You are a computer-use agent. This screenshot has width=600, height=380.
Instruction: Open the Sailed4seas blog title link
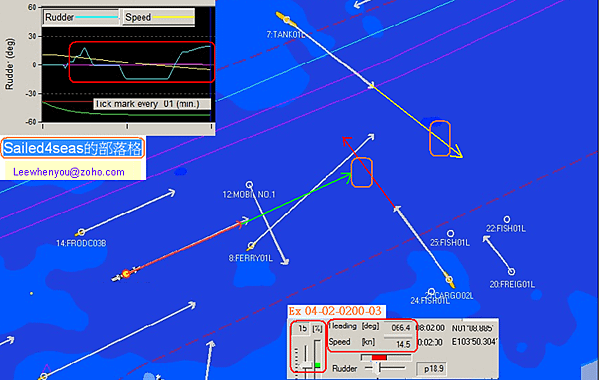pos(72,148)
